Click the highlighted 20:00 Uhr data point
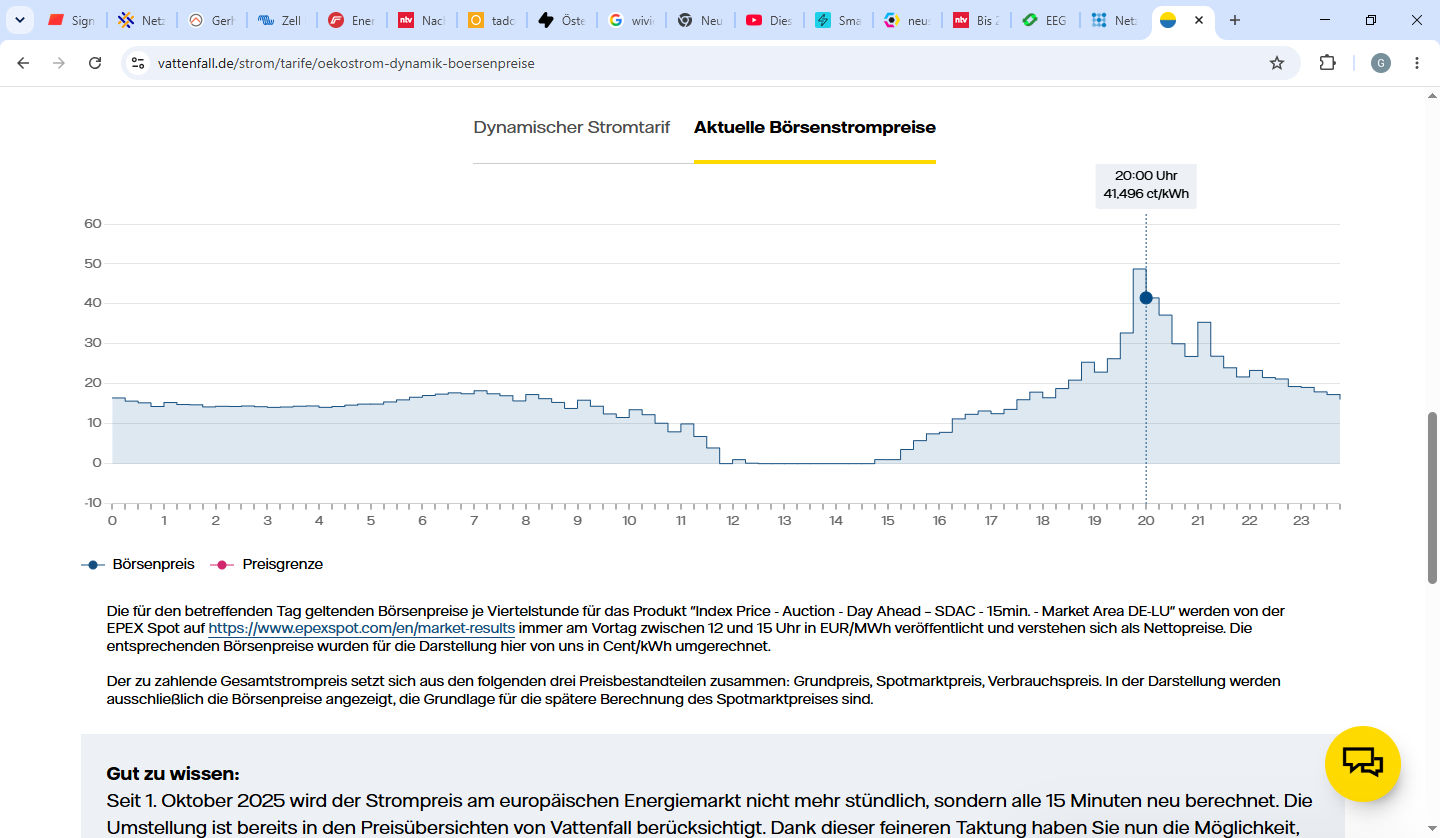 (x=1146, y=298)
